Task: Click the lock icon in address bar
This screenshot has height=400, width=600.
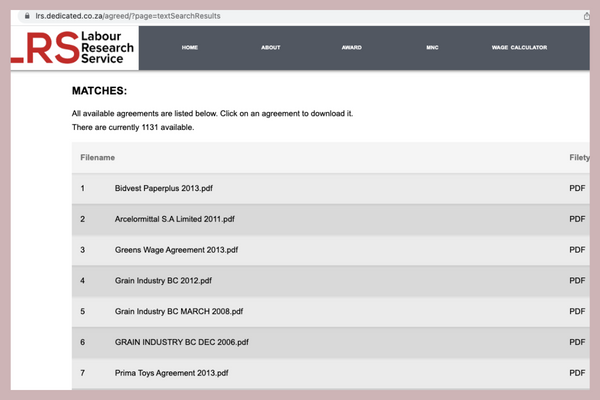Action: (27, 16)
